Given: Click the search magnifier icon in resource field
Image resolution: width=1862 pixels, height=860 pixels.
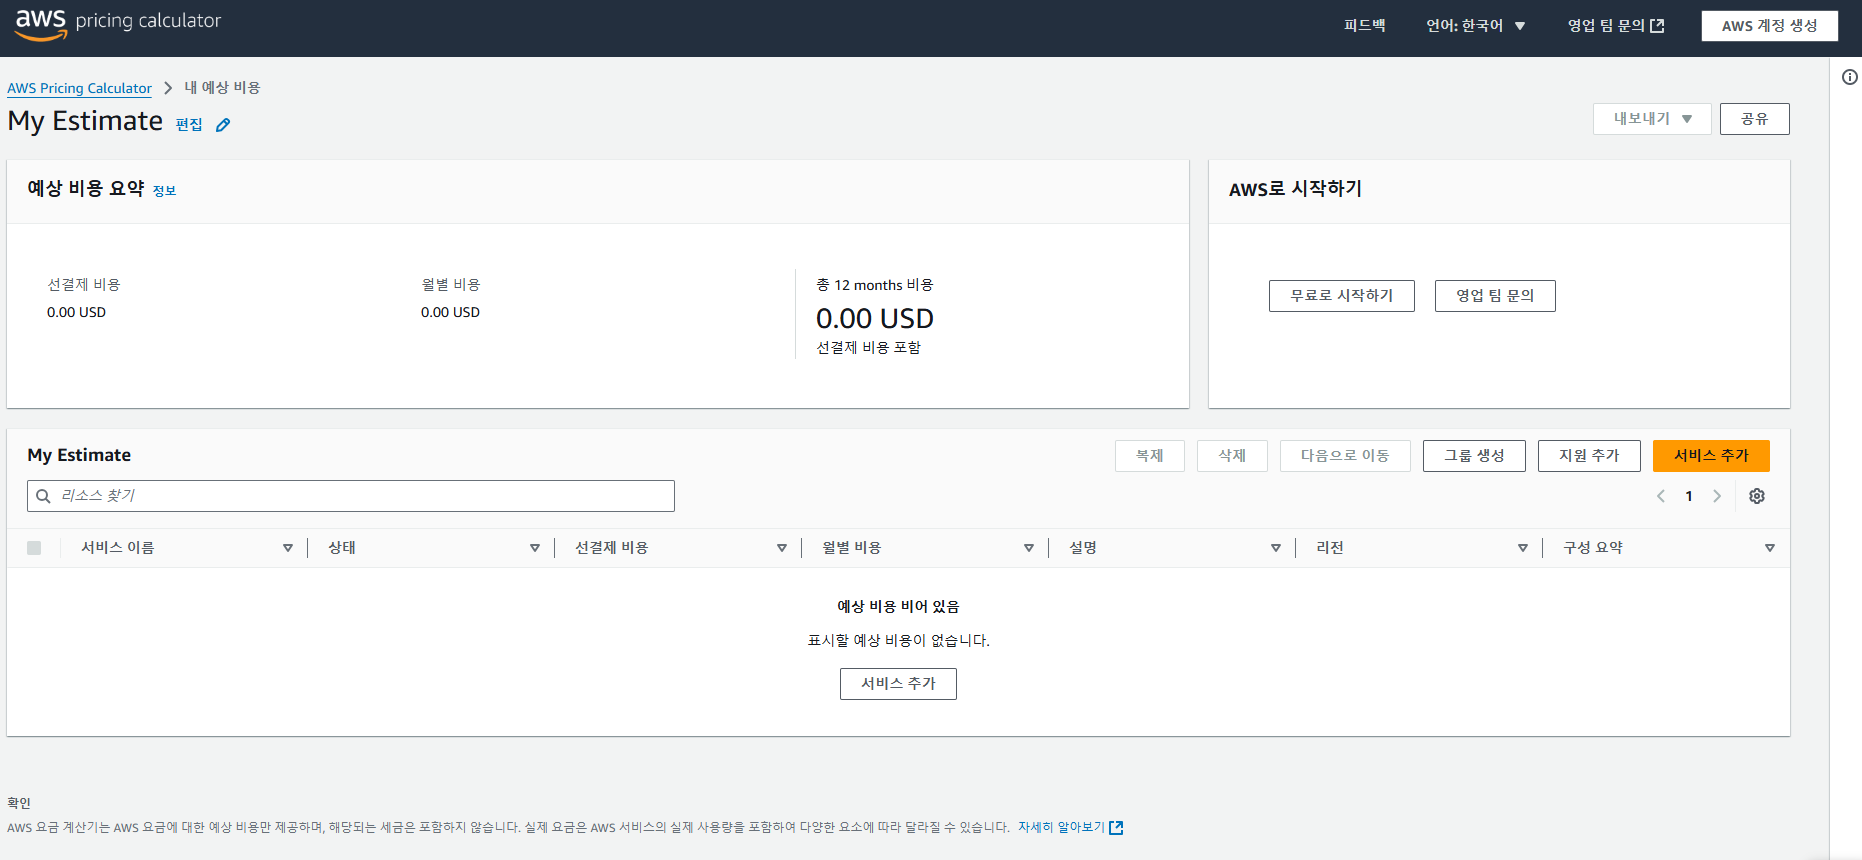Looking at the screenshot, I should [x=43, y=496].
